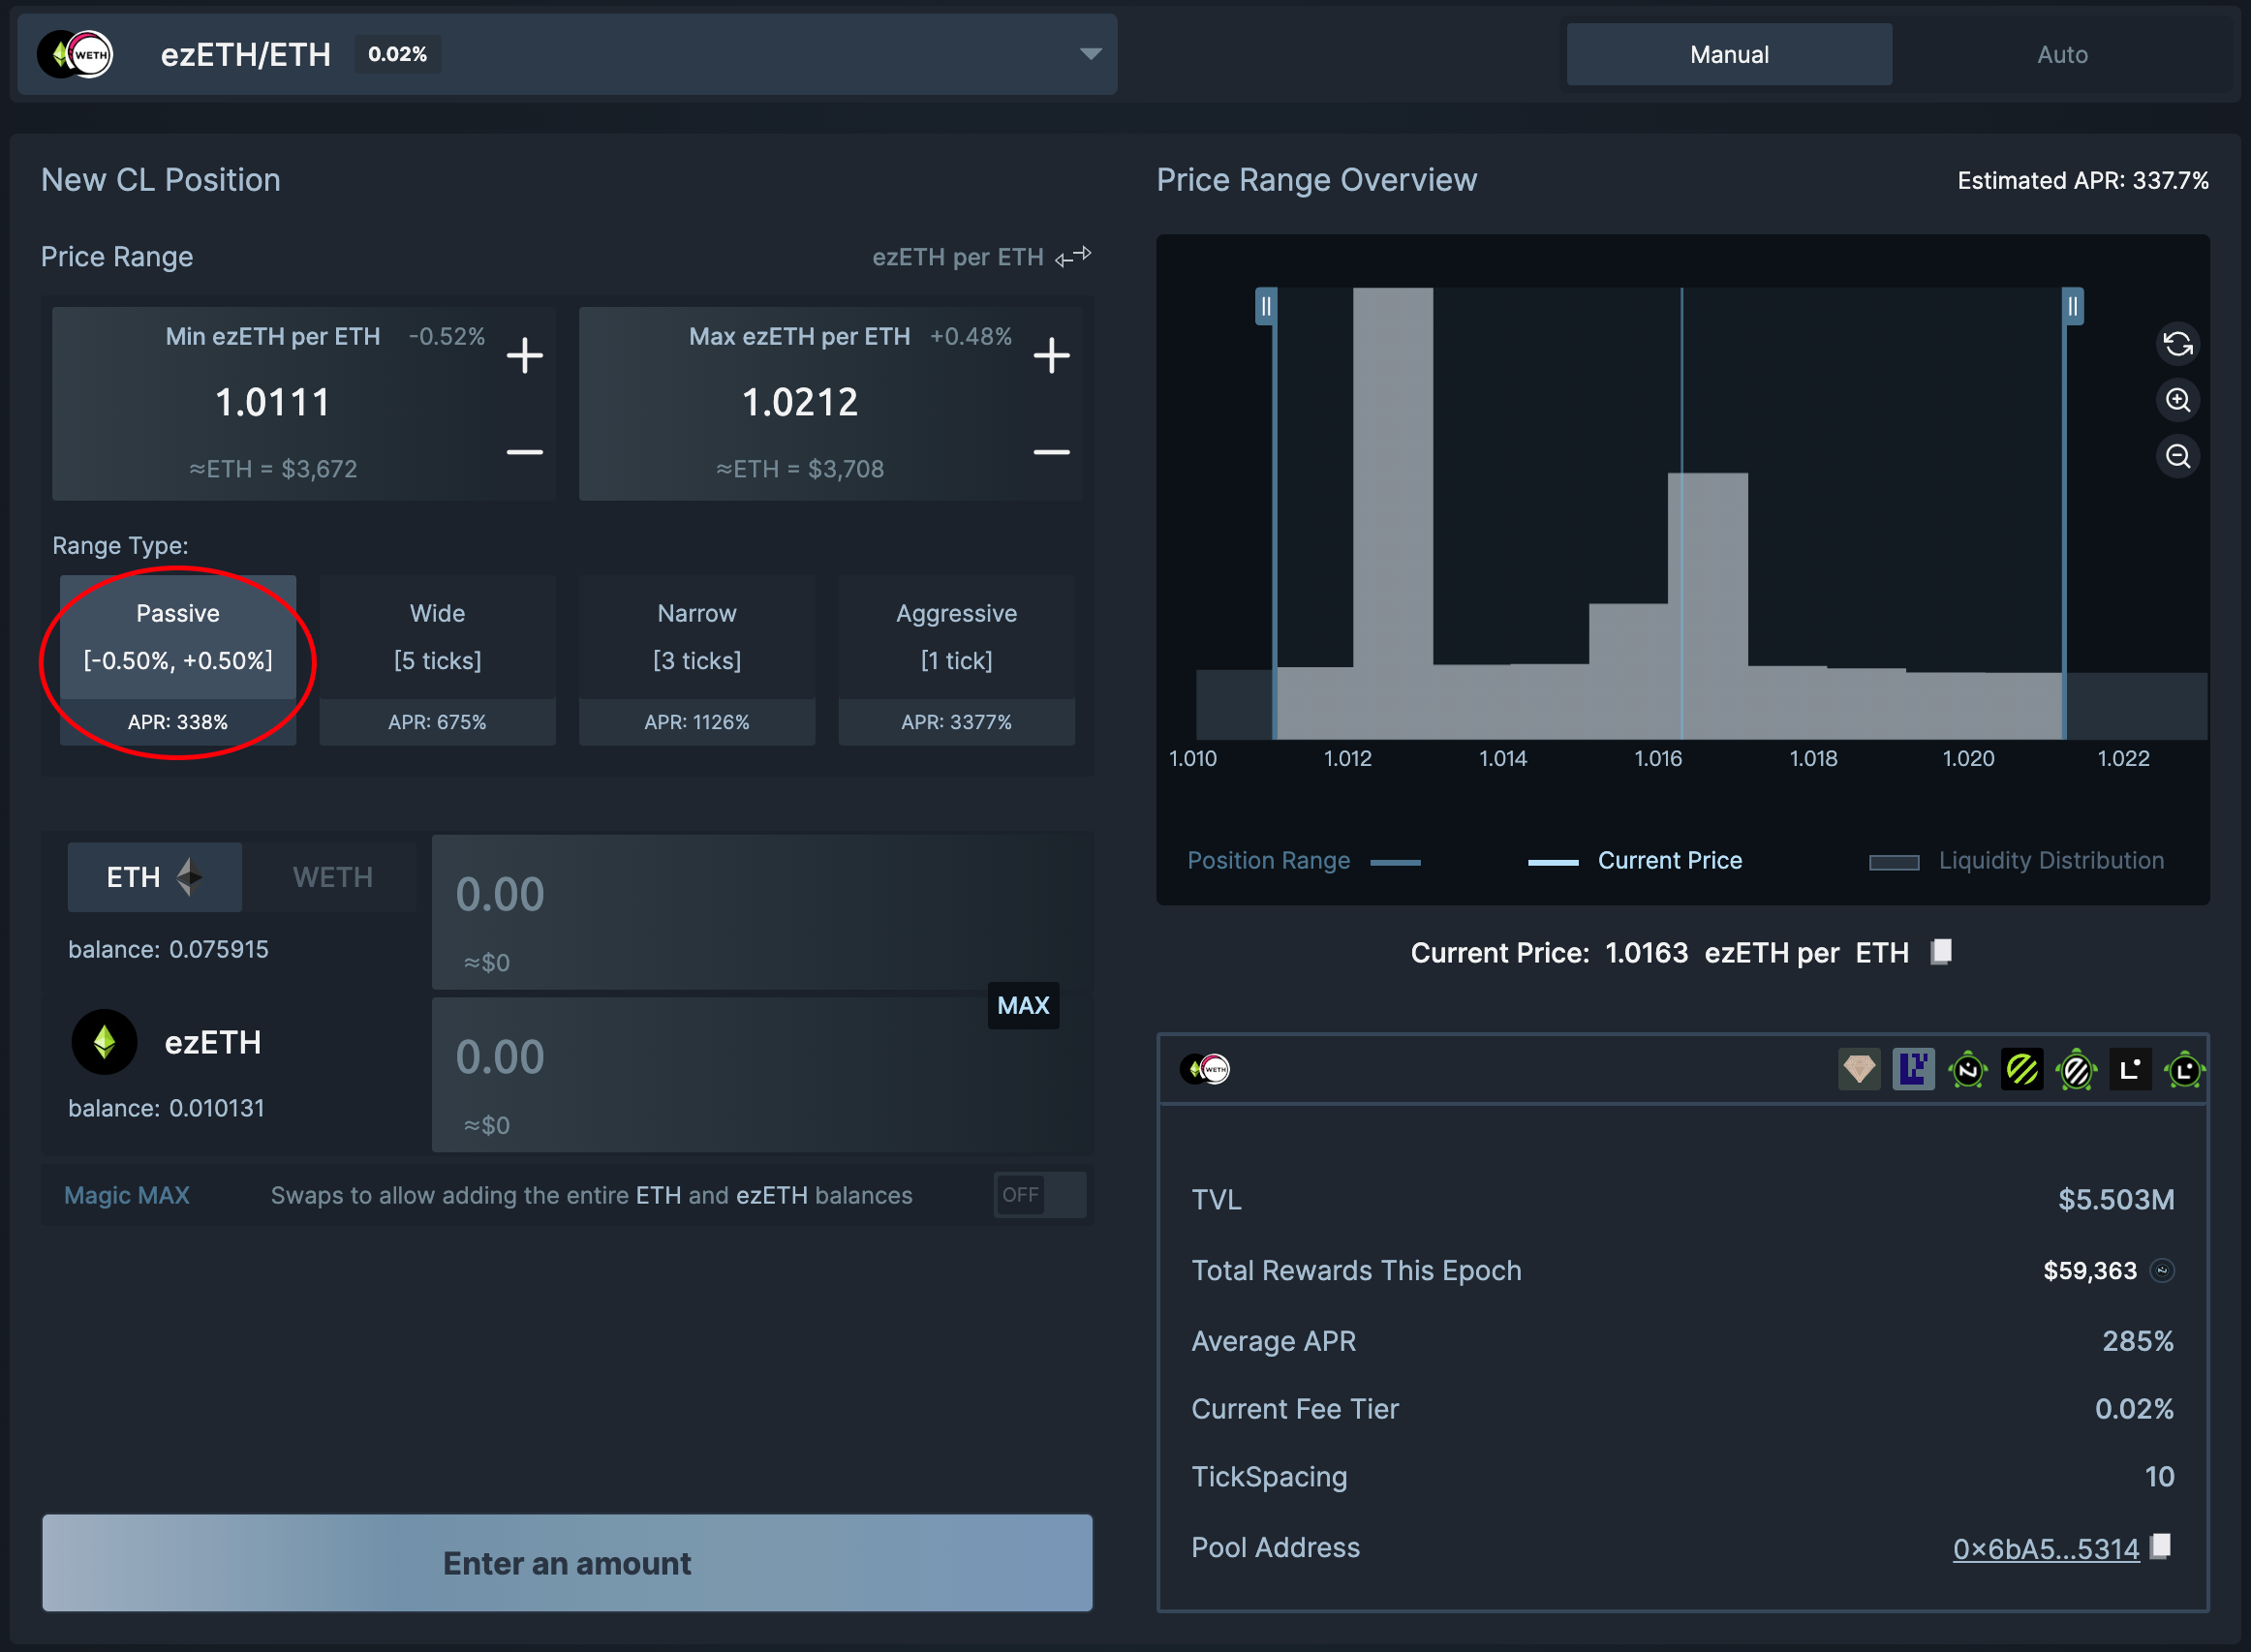Select Narrow 3 ticks range type
Image resolution: width=2251 pixels, height=1652 pixels.
click(697, 660)
